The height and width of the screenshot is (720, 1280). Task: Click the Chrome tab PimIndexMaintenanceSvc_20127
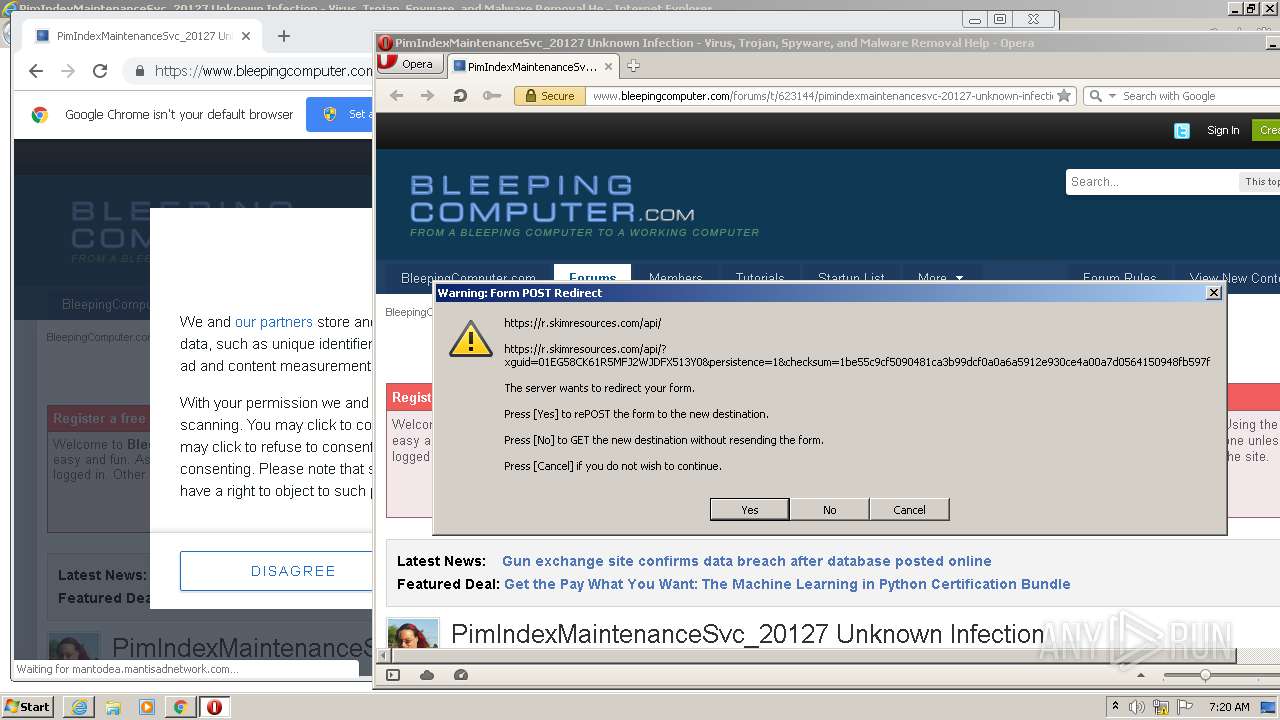click(x=143, y=36)
